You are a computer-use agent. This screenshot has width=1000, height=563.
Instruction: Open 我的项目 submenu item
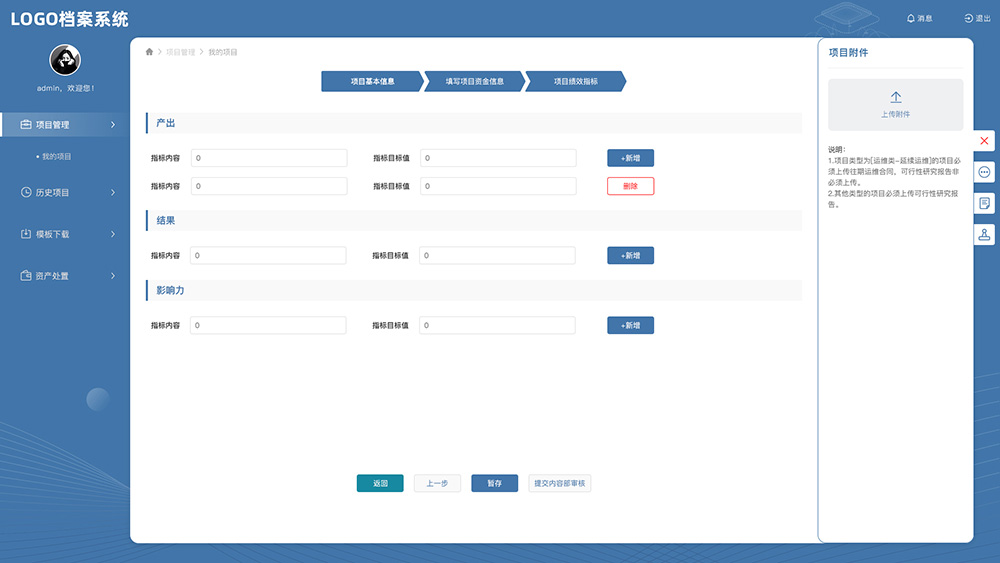coord(56,156)
